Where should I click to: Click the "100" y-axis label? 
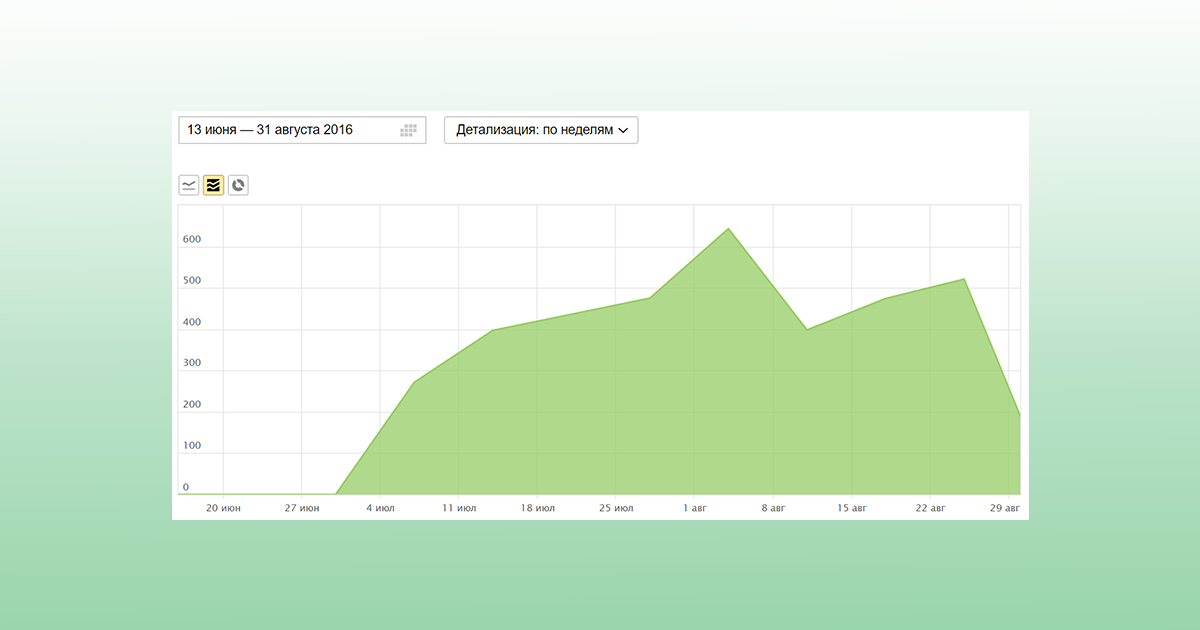(x=192, y=446)
